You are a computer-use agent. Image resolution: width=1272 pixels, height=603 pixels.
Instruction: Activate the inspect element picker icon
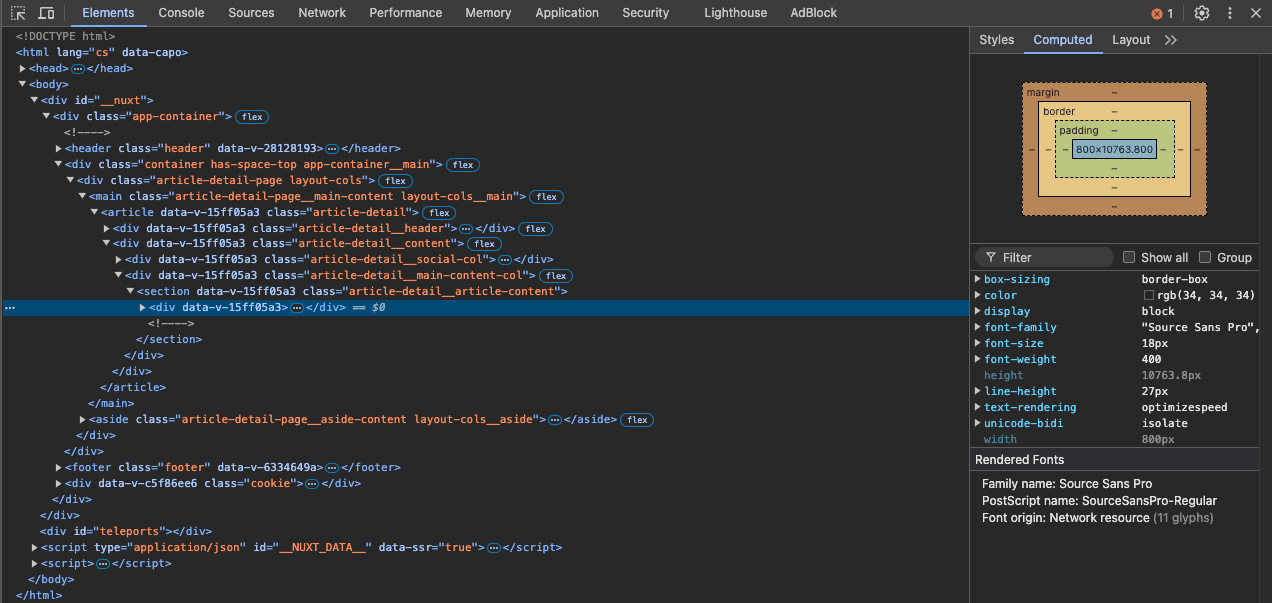tap(18, 13)
